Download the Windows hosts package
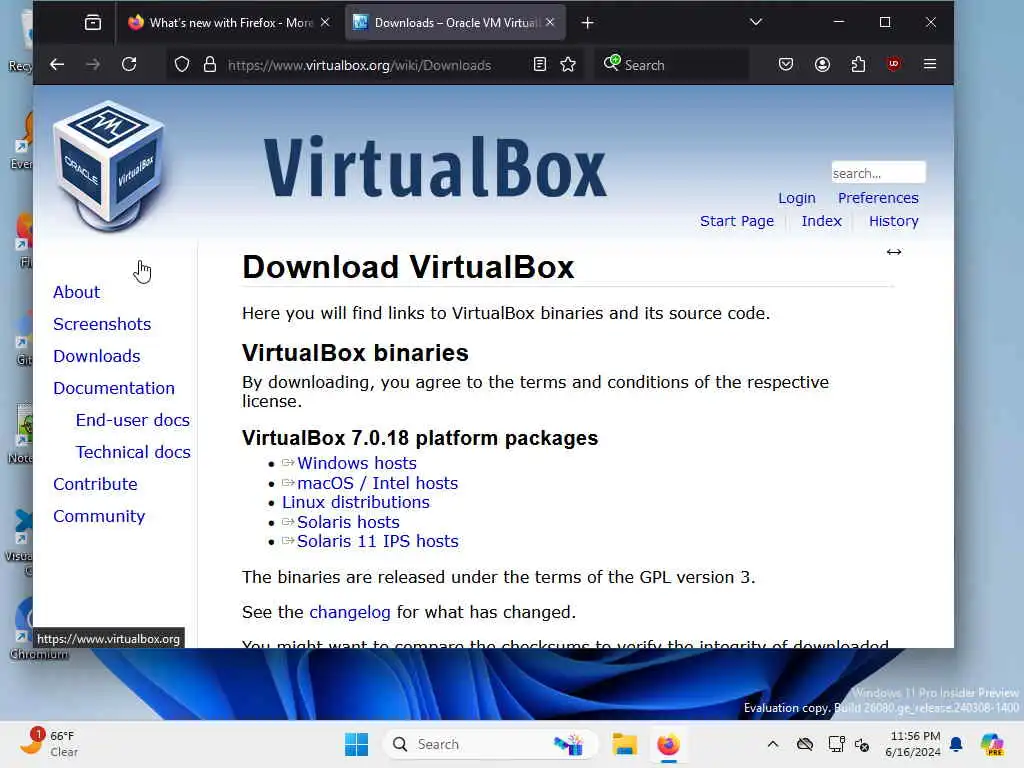 [x=357, y=463]
